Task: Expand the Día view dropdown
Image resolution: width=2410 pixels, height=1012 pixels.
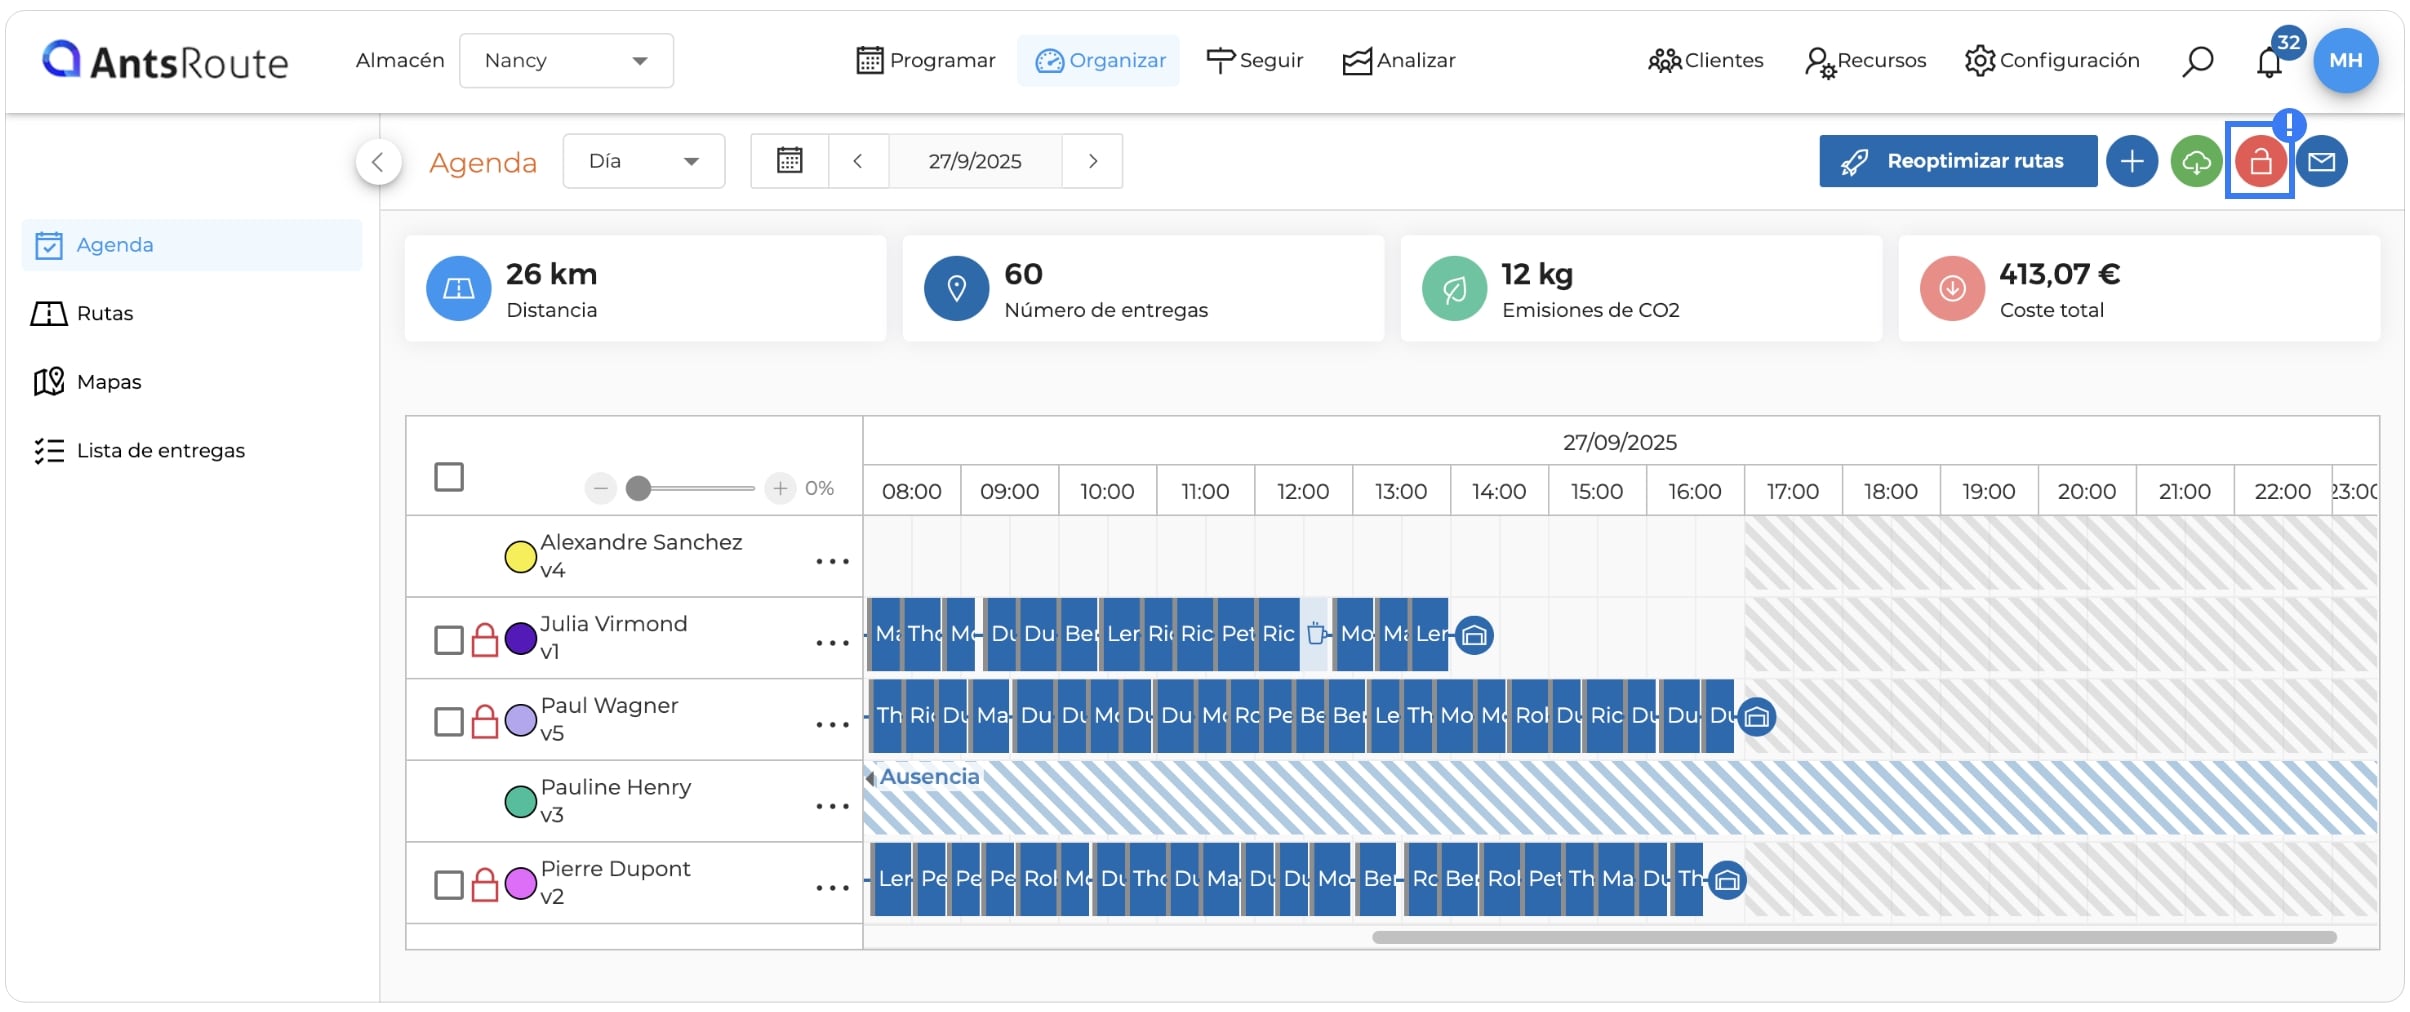Action: (x=644, y=161)
